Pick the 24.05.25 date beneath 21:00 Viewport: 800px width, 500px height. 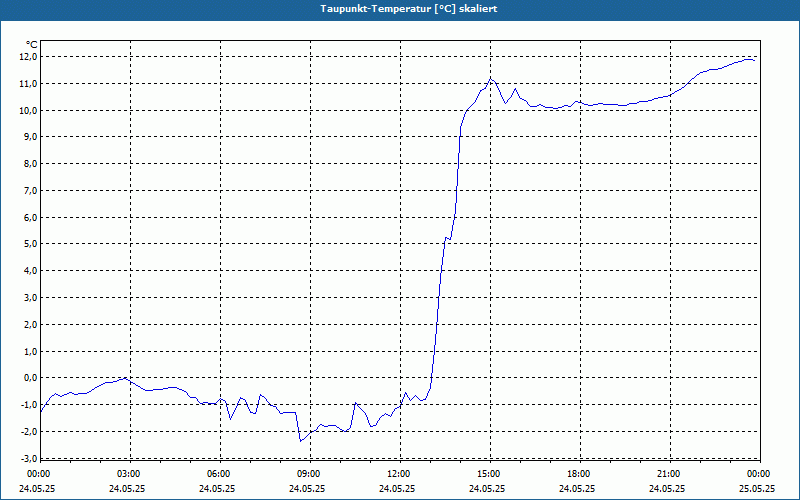(667, 488)
